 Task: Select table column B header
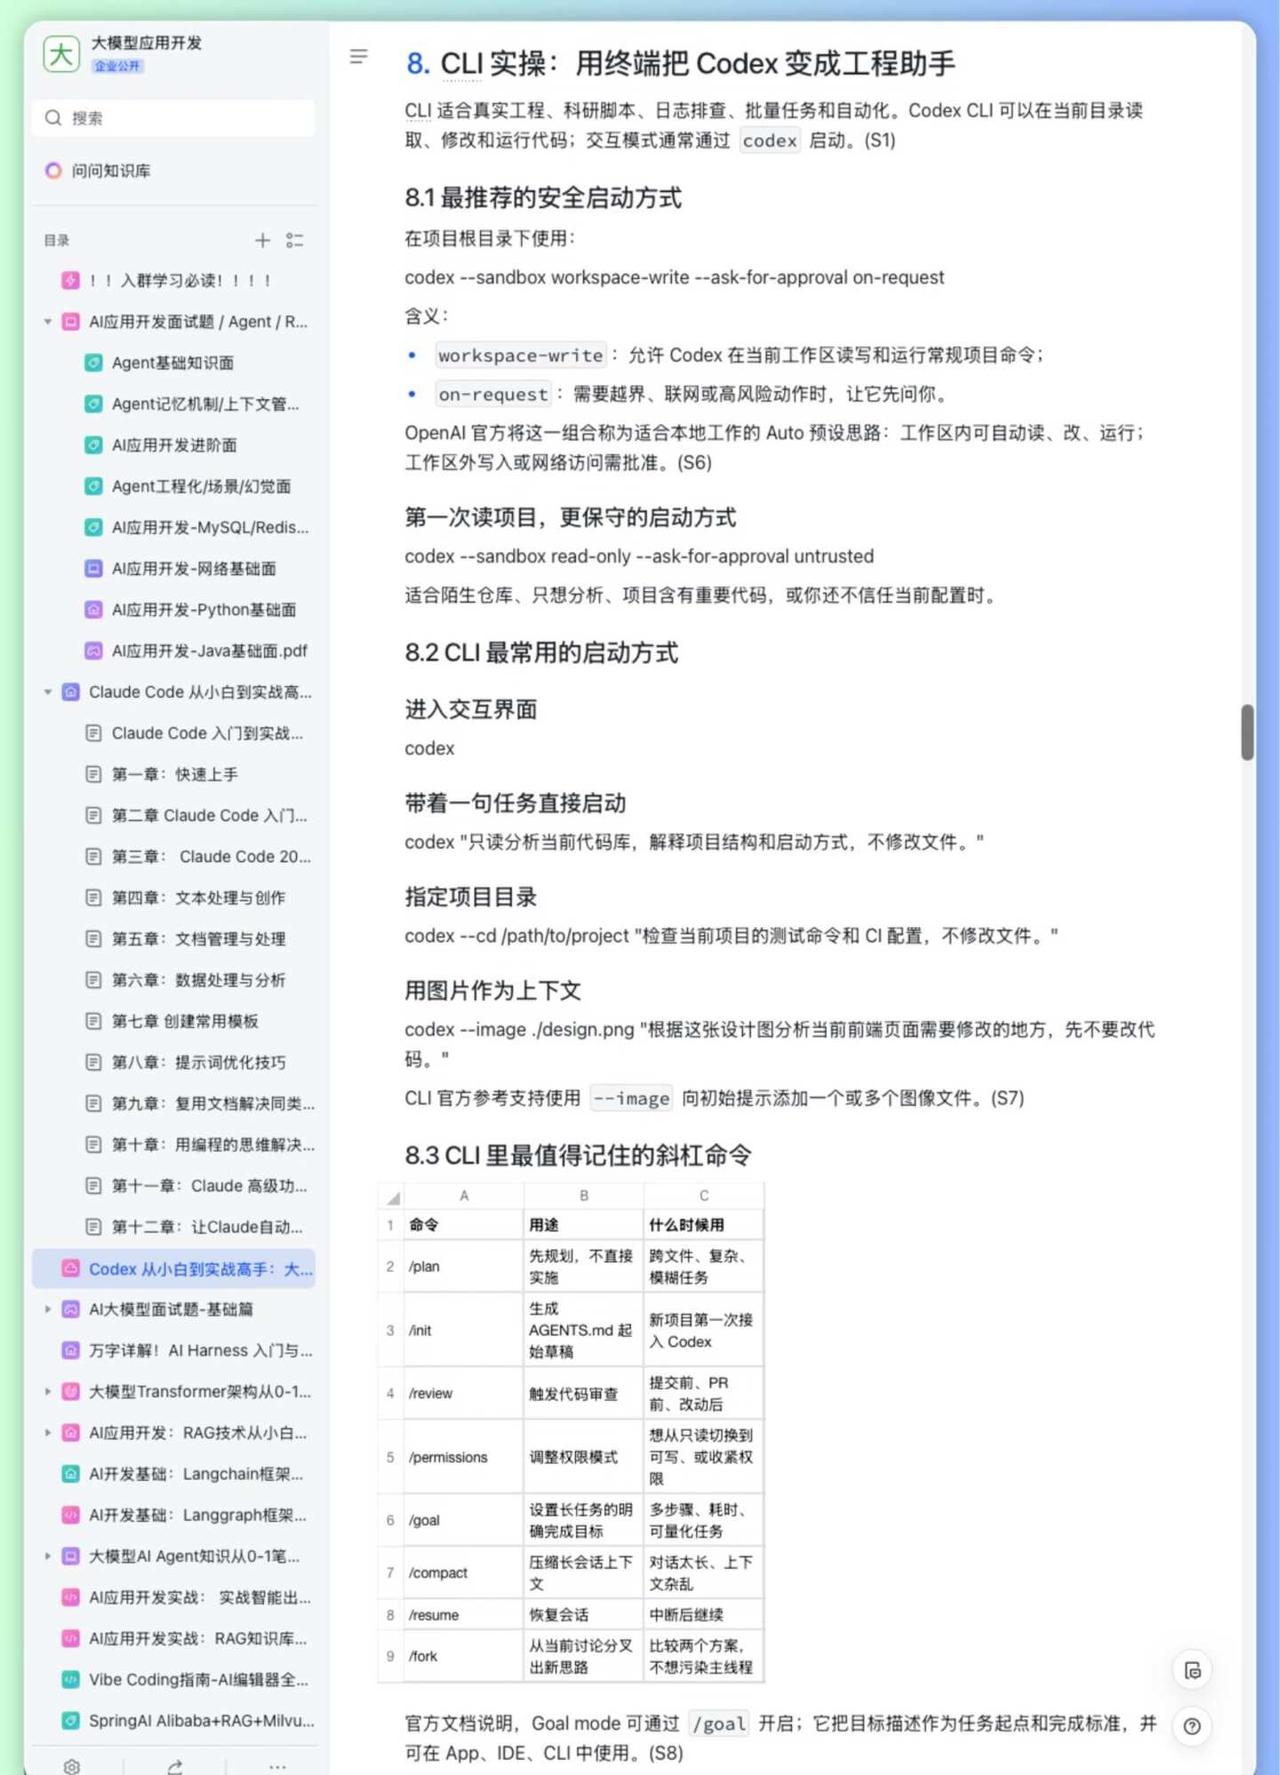click(x=584, y=1196)
